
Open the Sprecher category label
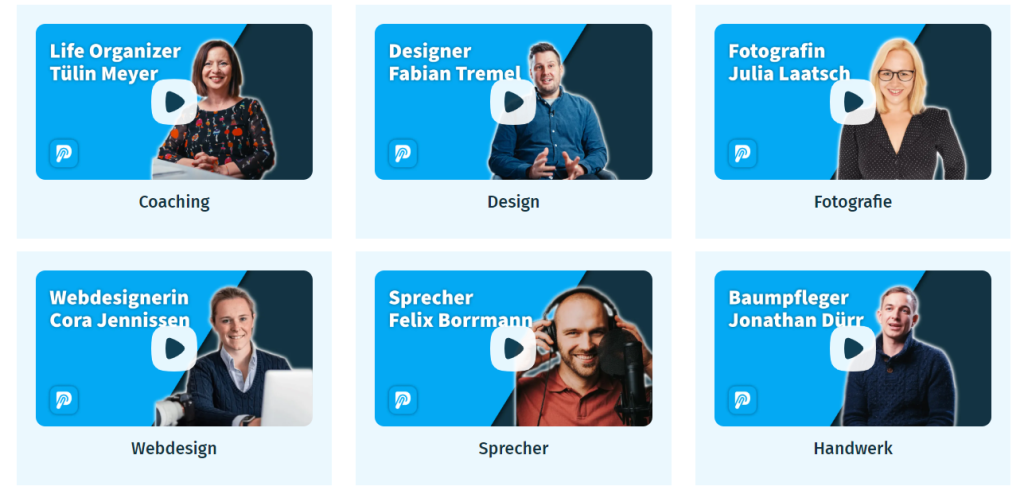tap(513, 448)
